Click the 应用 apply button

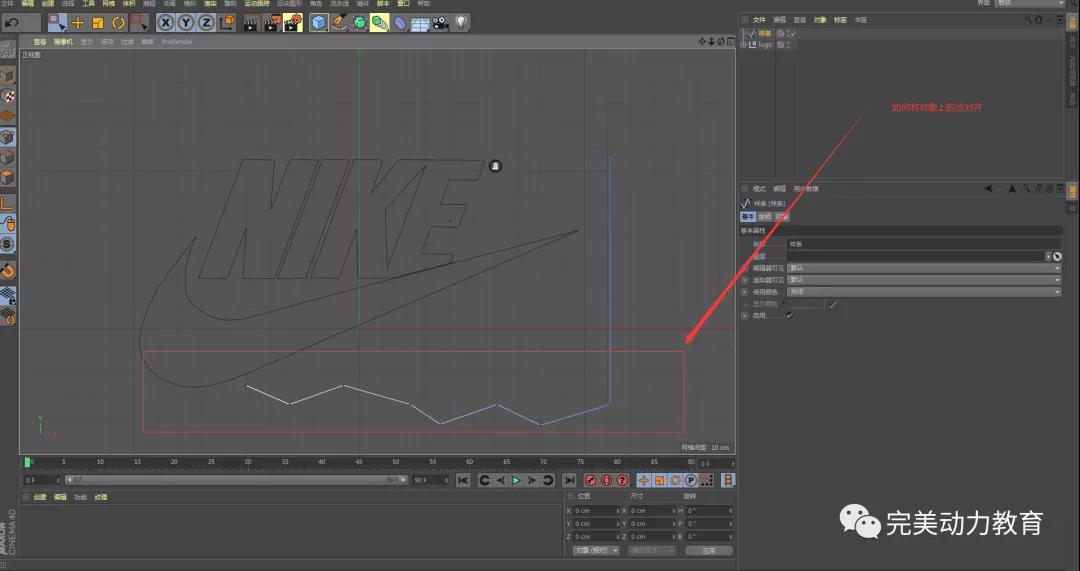[709, 550]
